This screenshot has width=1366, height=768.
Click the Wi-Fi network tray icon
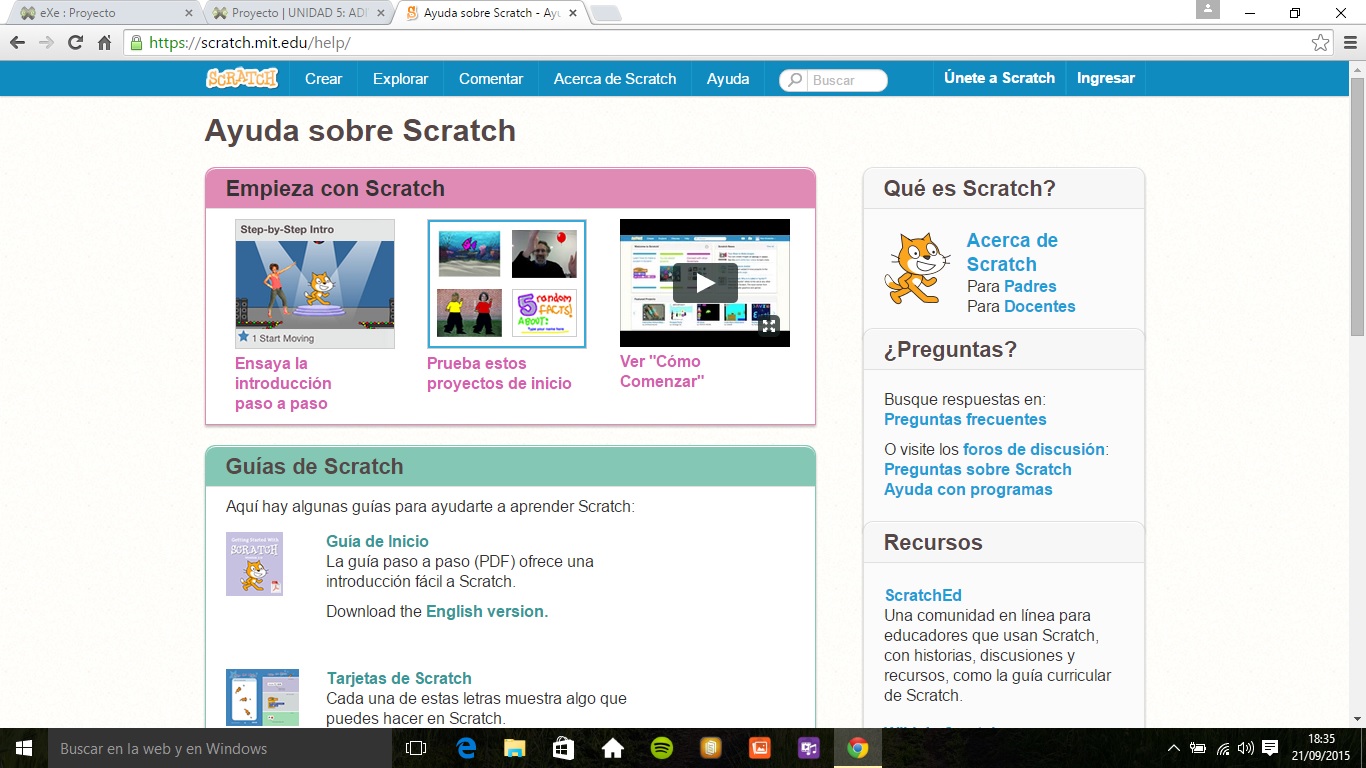tap(1222, 748)
